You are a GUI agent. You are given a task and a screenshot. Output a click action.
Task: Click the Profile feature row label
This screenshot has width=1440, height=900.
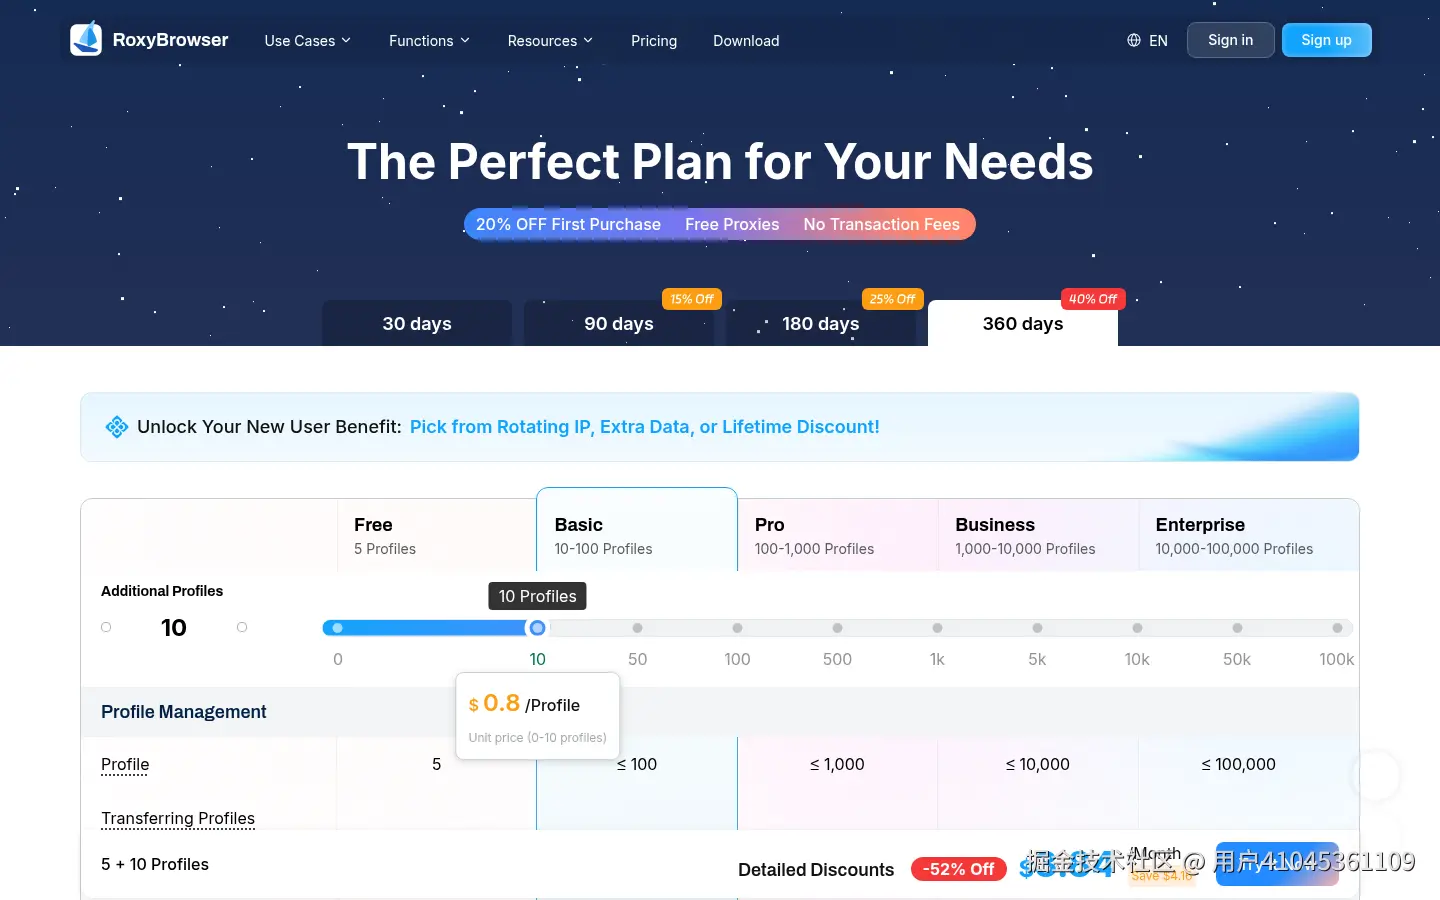pos(125,764)
